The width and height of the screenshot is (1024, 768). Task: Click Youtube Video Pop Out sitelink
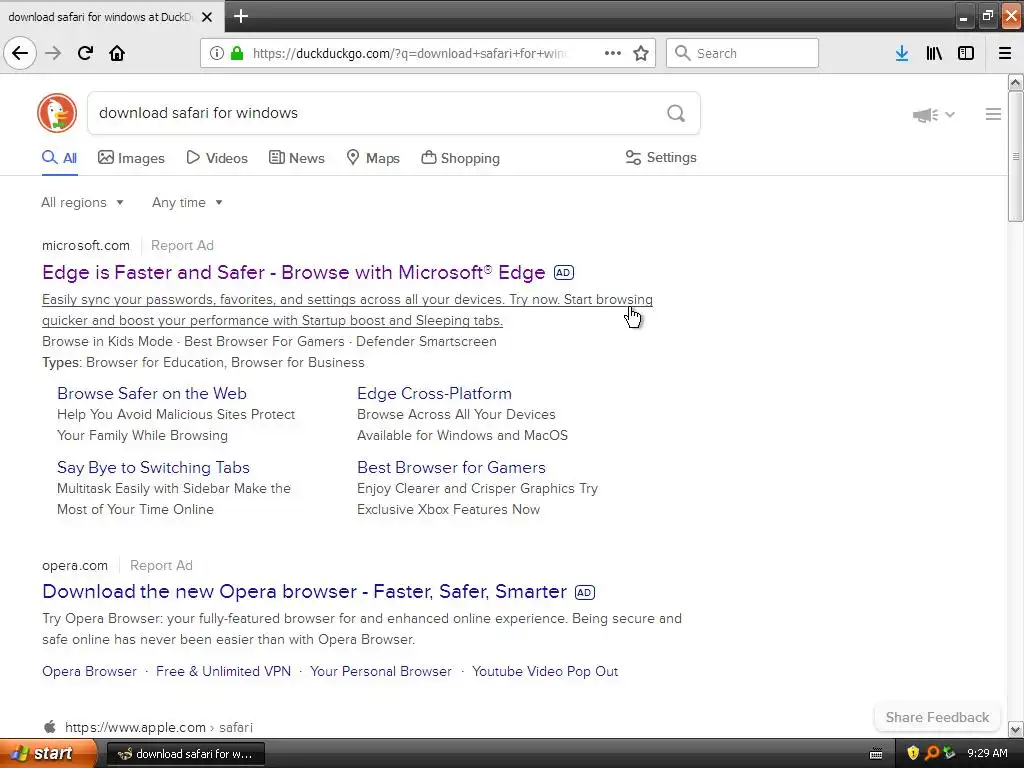tap(545, 671)
